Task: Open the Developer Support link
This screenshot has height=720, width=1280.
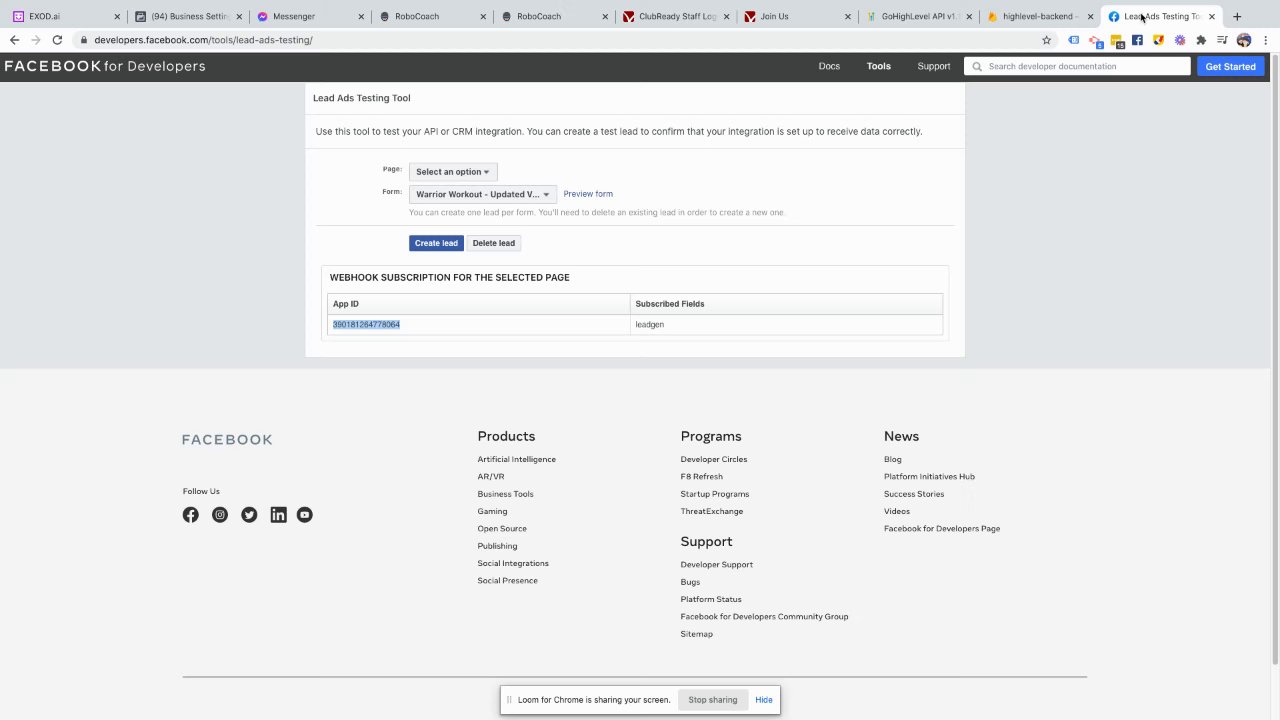Action: pos(717,565)
